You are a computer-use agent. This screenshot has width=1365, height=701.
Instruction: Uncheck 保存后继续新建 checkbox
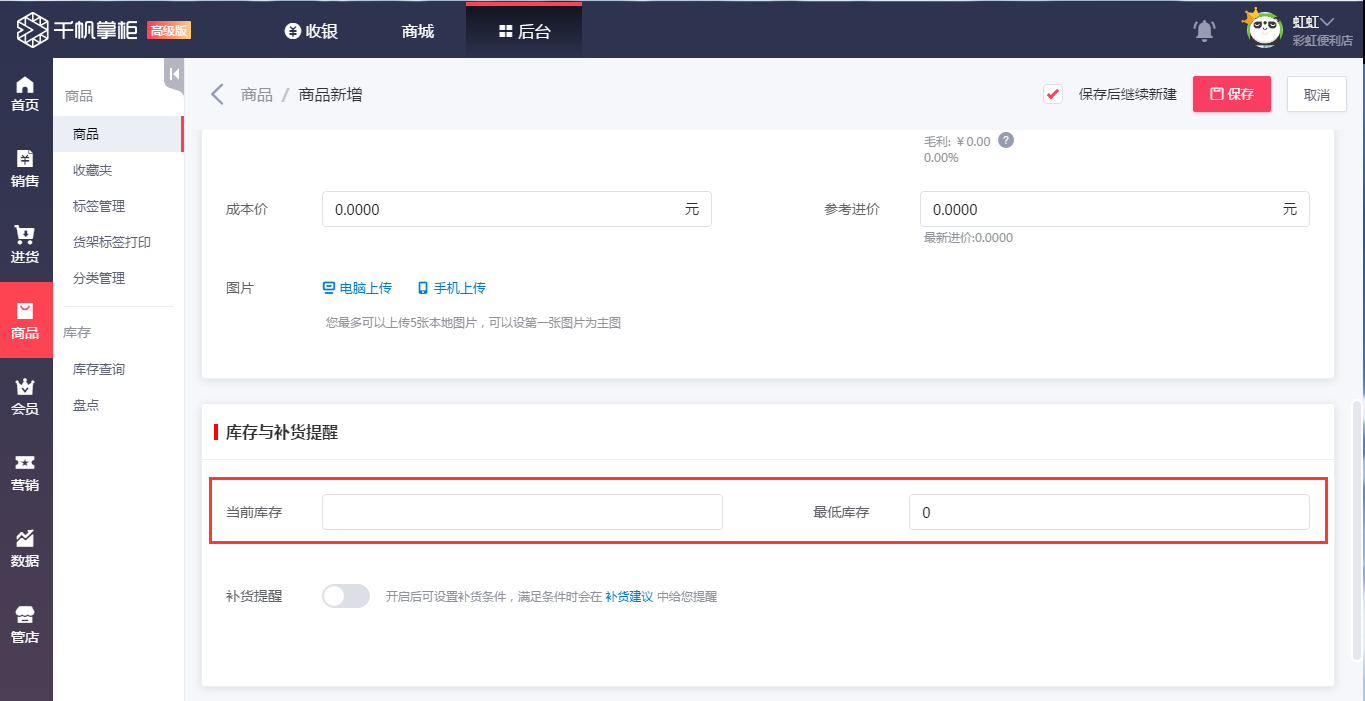pyautogui.click(x=1052, y=93)
